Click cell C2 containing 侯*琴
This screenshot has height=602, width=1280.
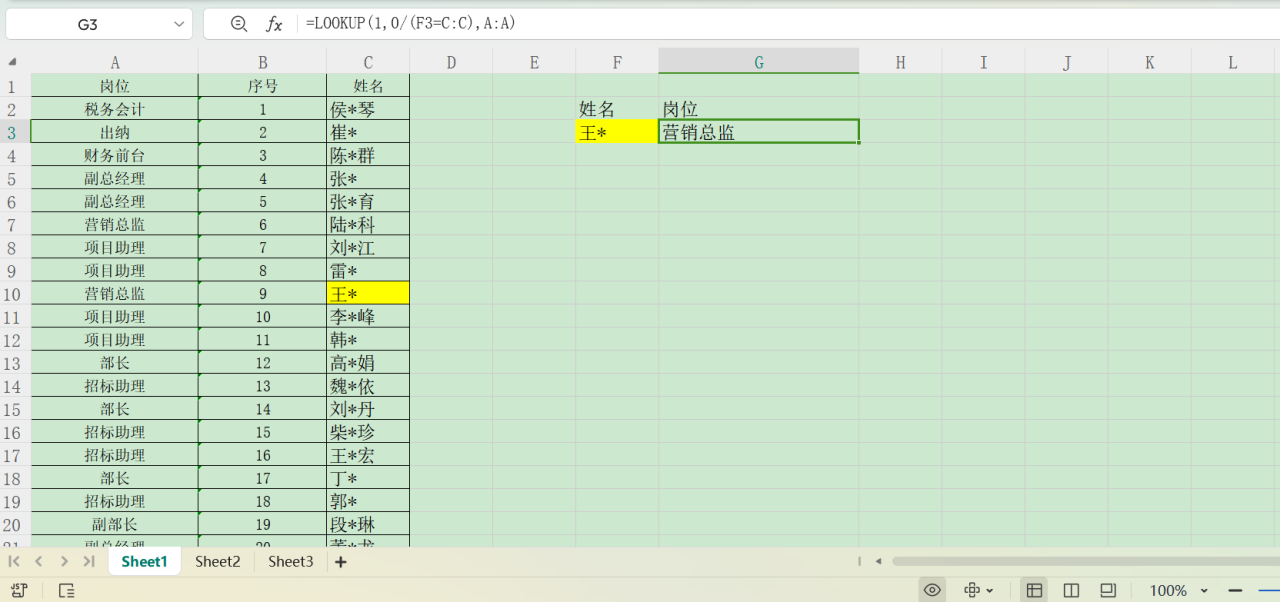click(368, 109)
